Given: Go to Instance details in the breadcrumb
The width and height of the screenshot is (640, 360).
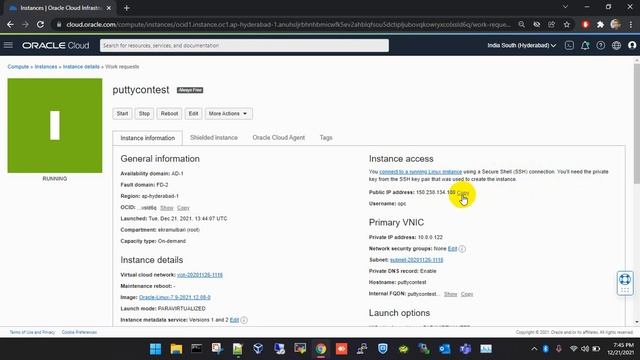Looking at the screenshot, I should point(81,67).
